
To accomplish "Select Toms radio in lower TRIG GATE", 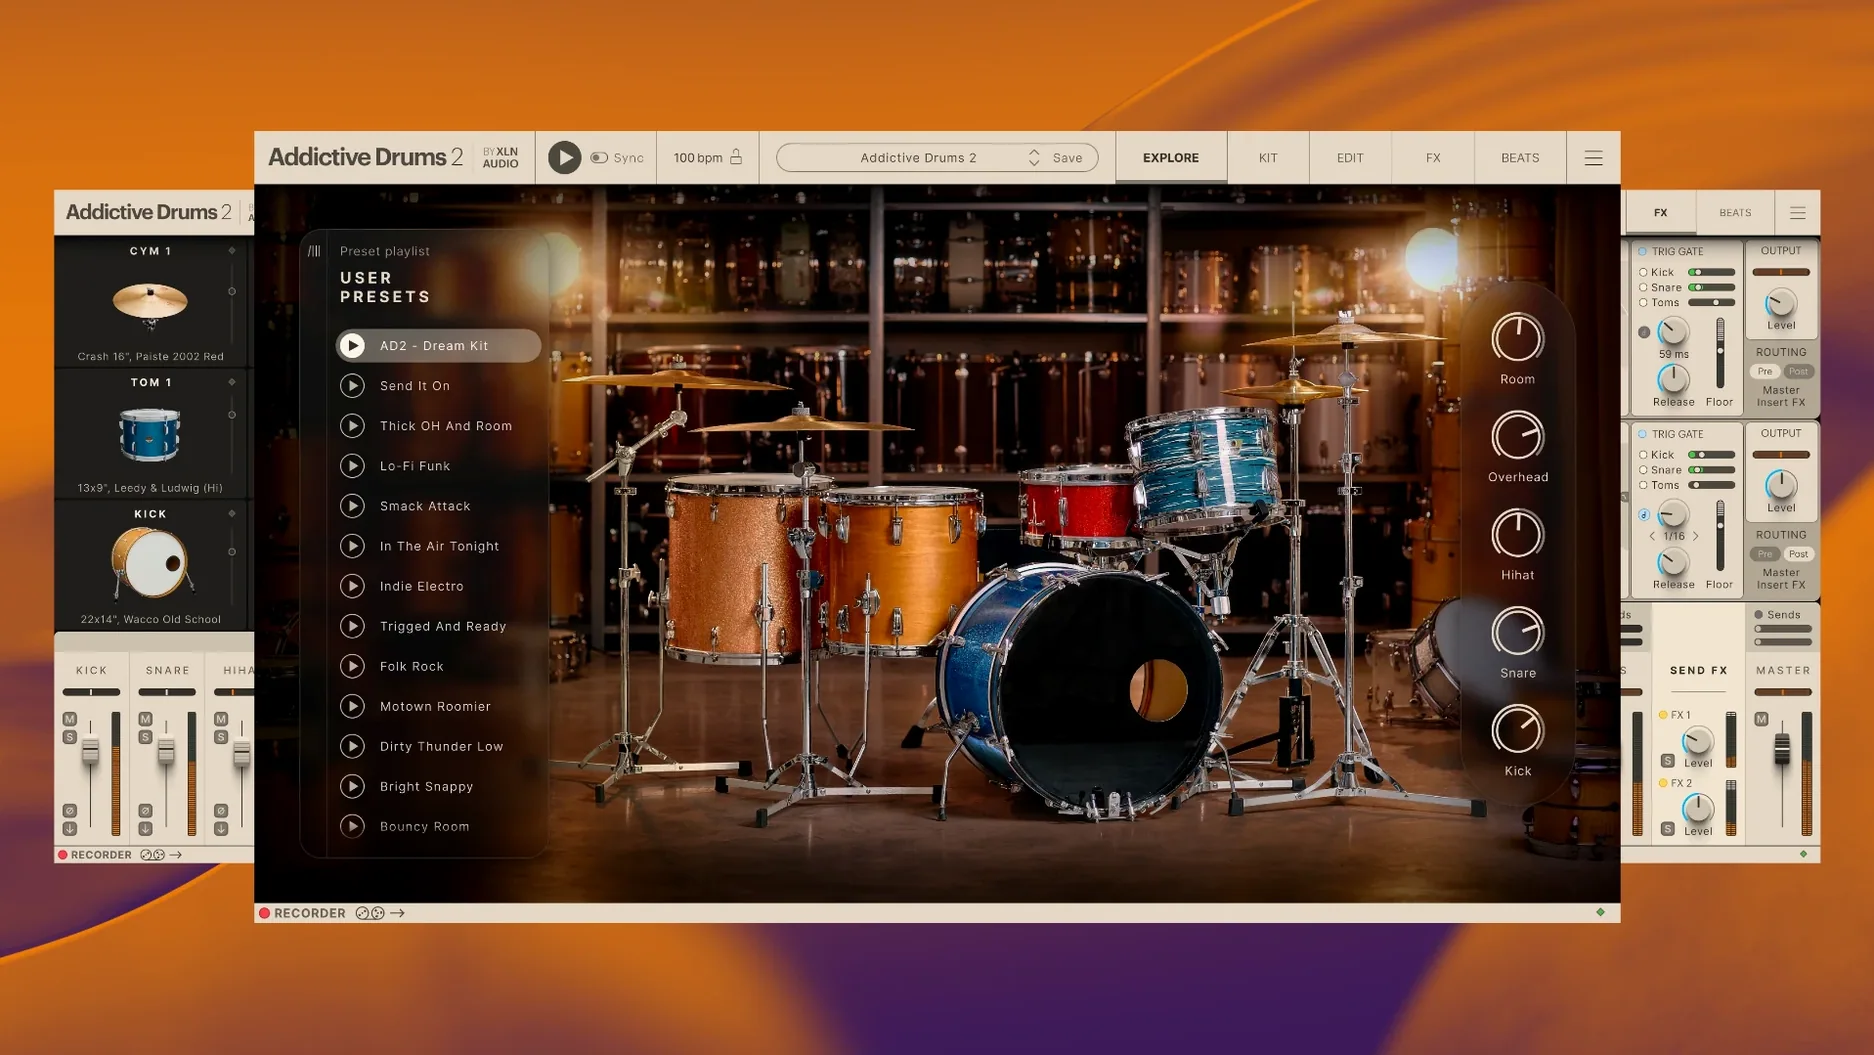I will click(1643, 485).
